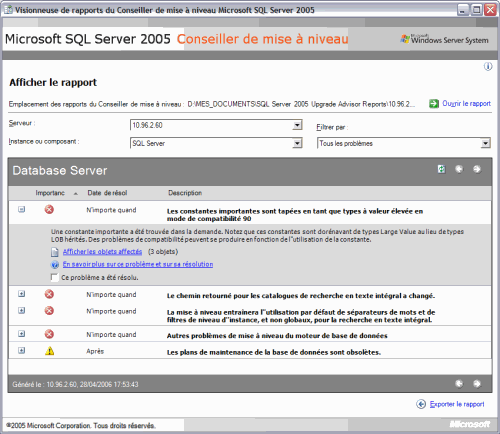Open the Serveur dropdown showing 10.96.2.60
This screenshot has width=500, height=434.
[216, 125]
